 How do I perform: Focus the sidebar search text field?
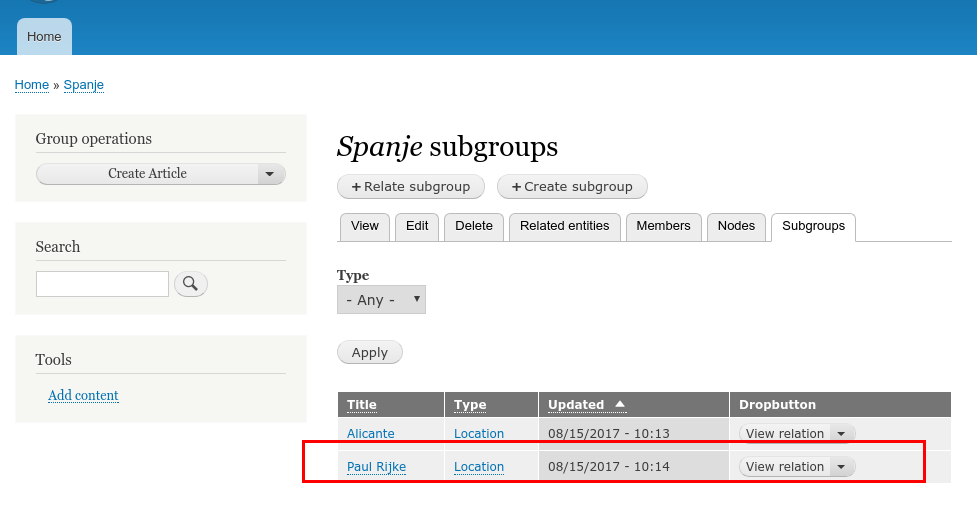click(102, 284)
